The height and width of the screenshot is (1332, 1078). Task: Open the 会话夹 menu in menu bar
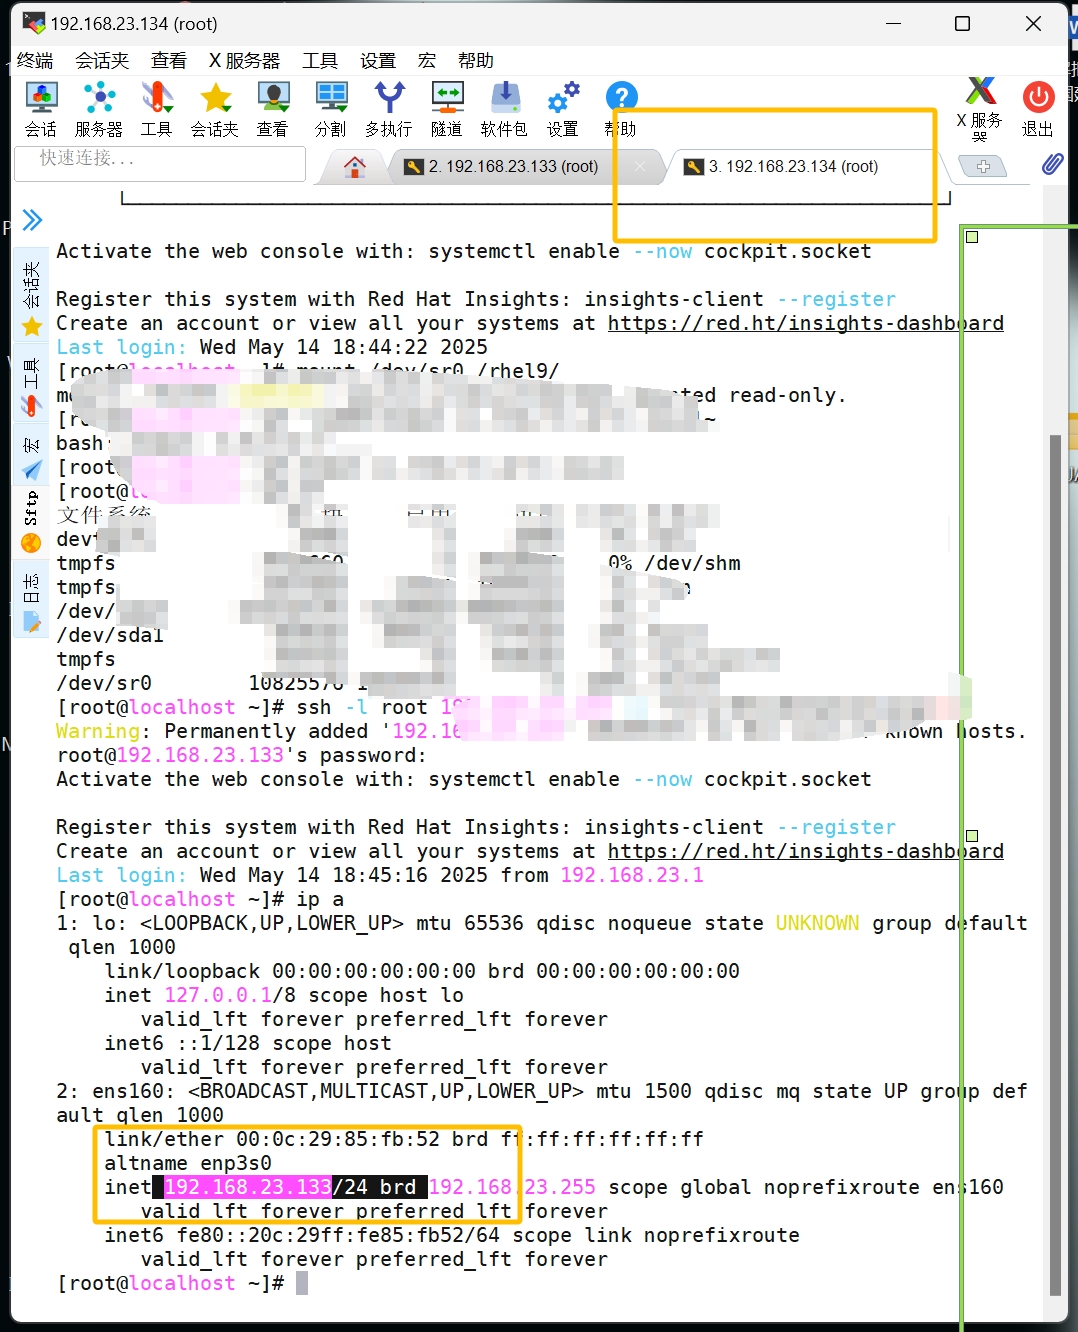tap(103, 61)
